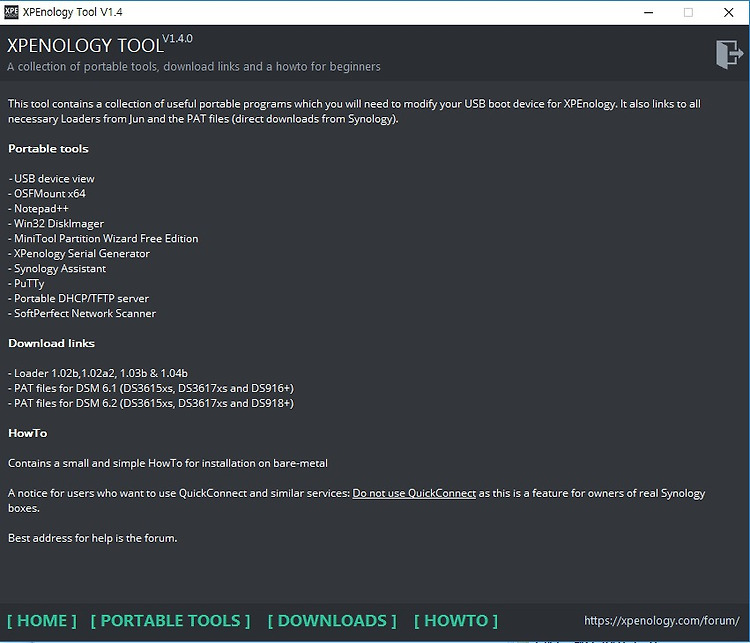750x643 pixels.
Task: Click the 'USB device view' list entry
Action: pos(51,178)
